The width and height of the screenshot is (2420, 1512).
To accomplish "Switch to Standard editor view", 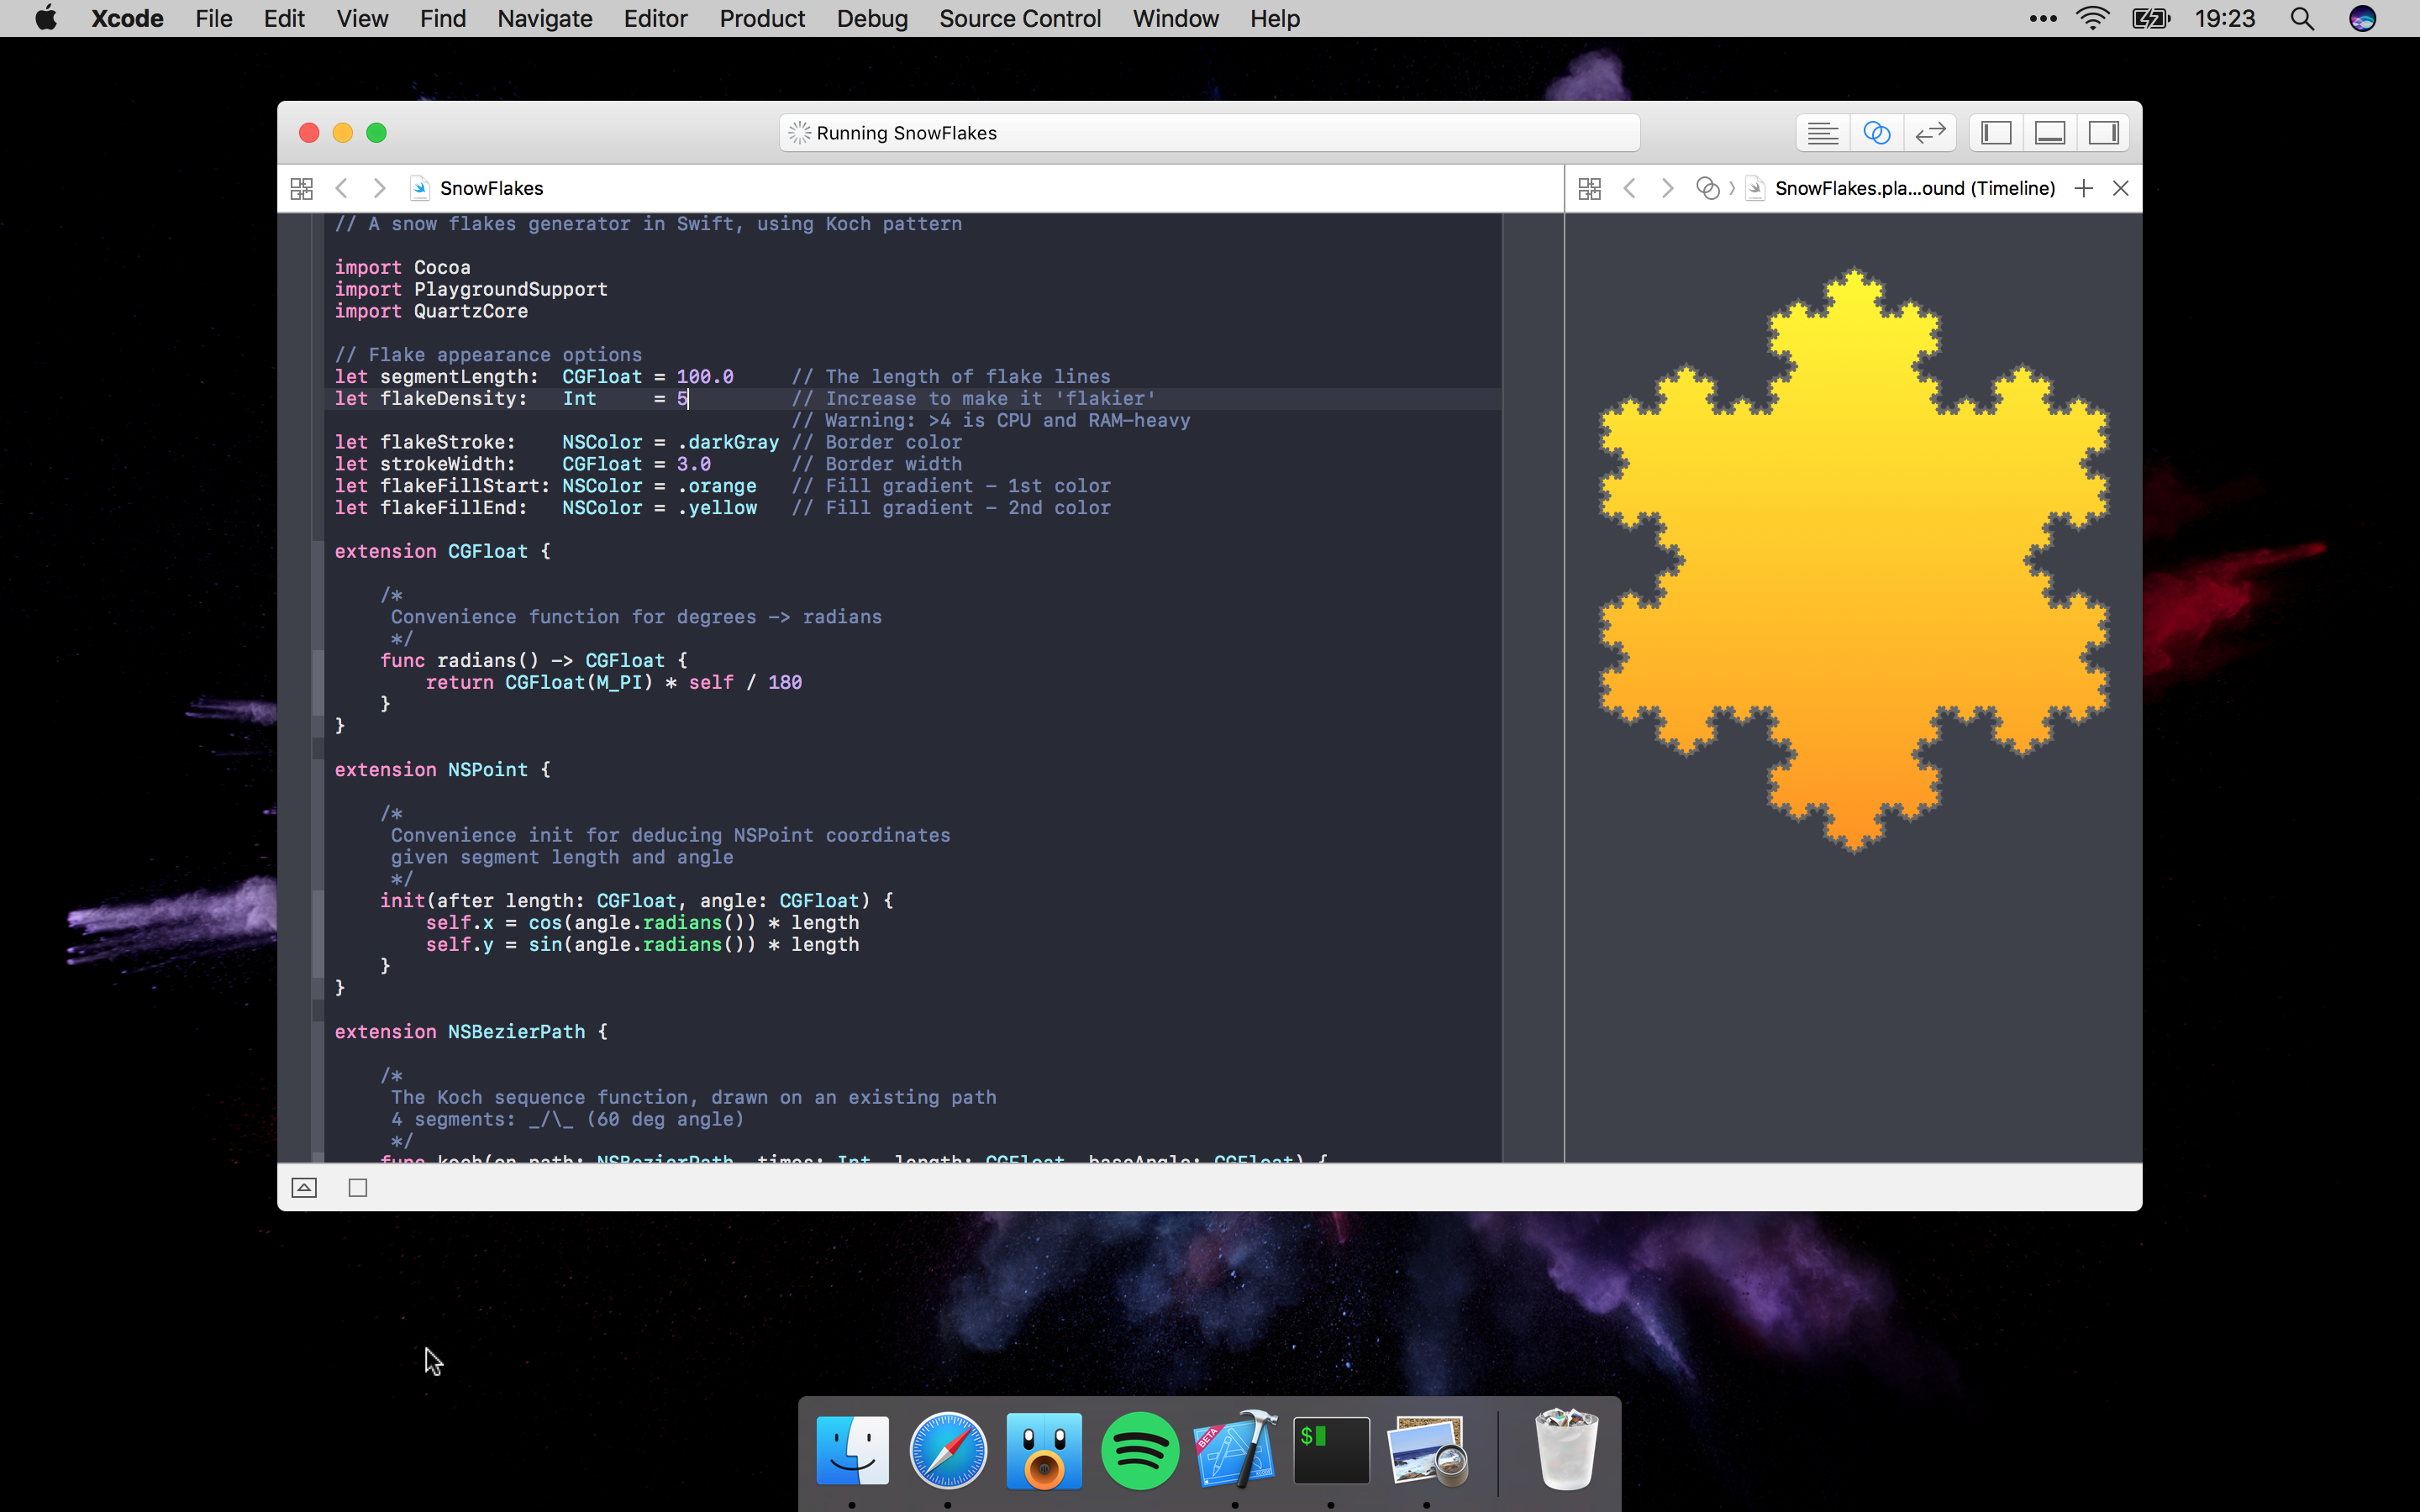I will coord(1822,133).
